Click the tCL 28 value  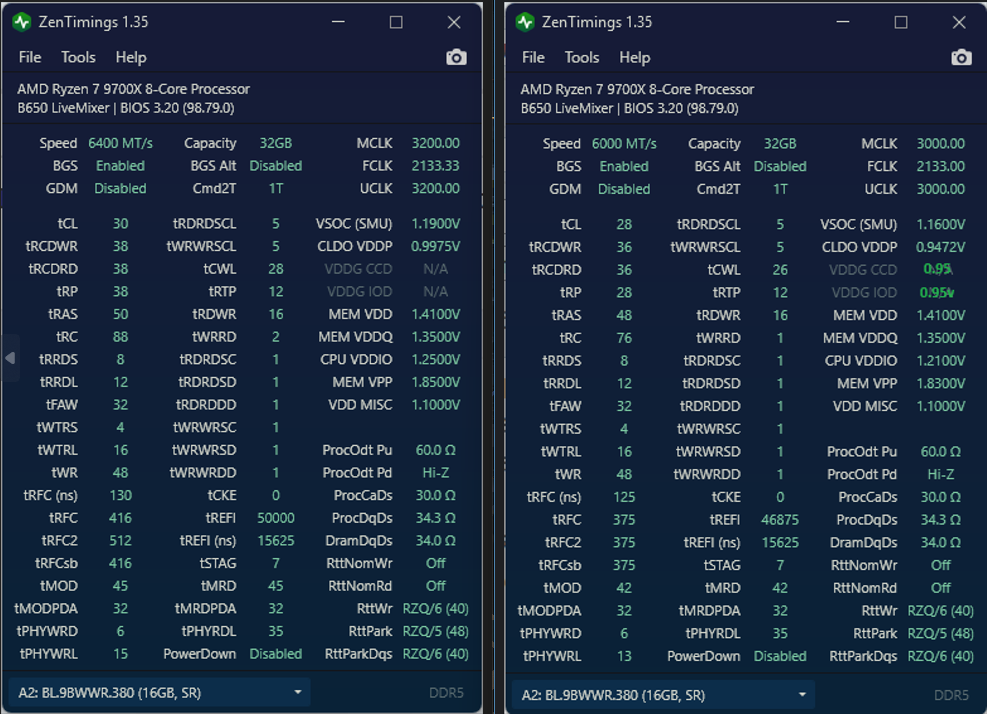pos(624,224)
